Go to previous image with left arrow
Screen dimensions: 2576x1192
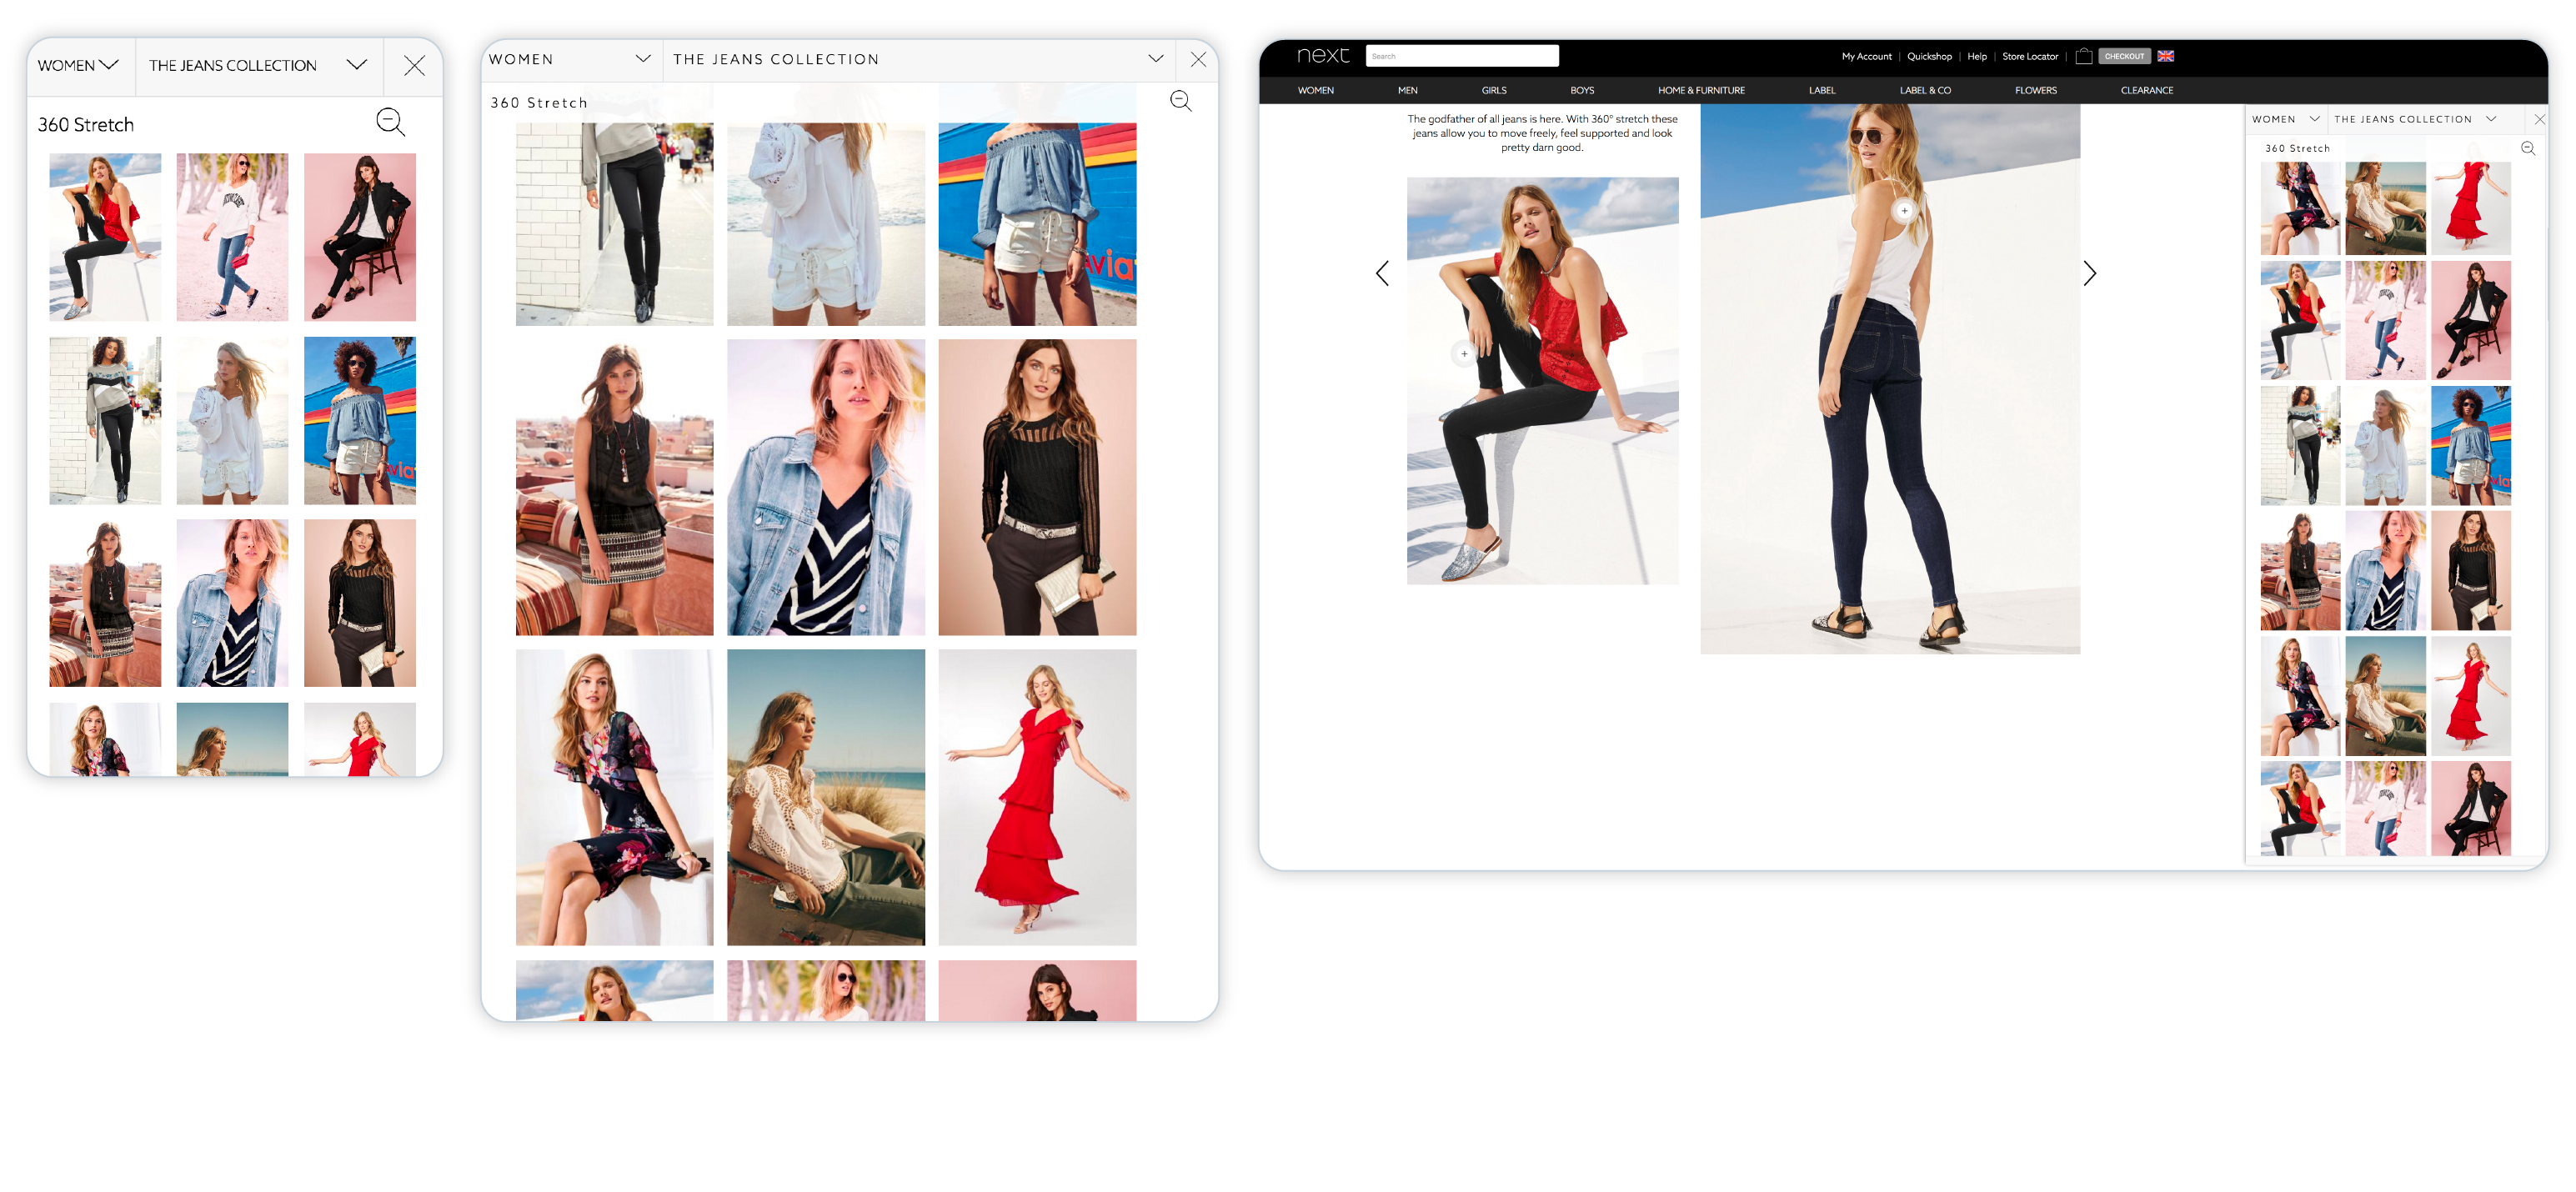[x=1382, y=273]
